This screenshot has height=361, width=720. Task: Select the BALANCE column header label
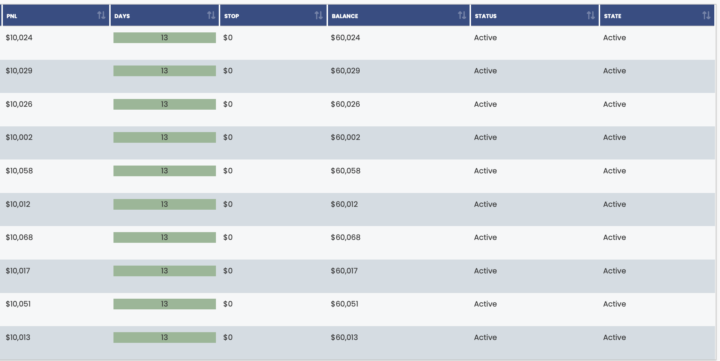tap(345, 16)
